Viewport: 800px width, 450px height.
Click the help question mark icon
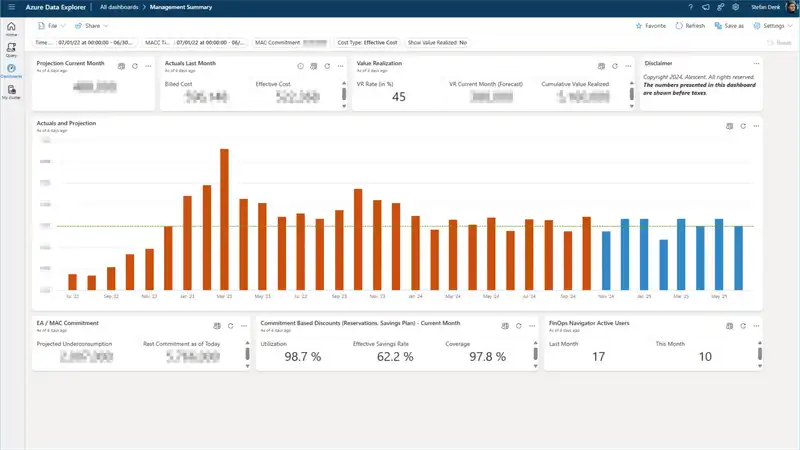click(x=690, y=7)
